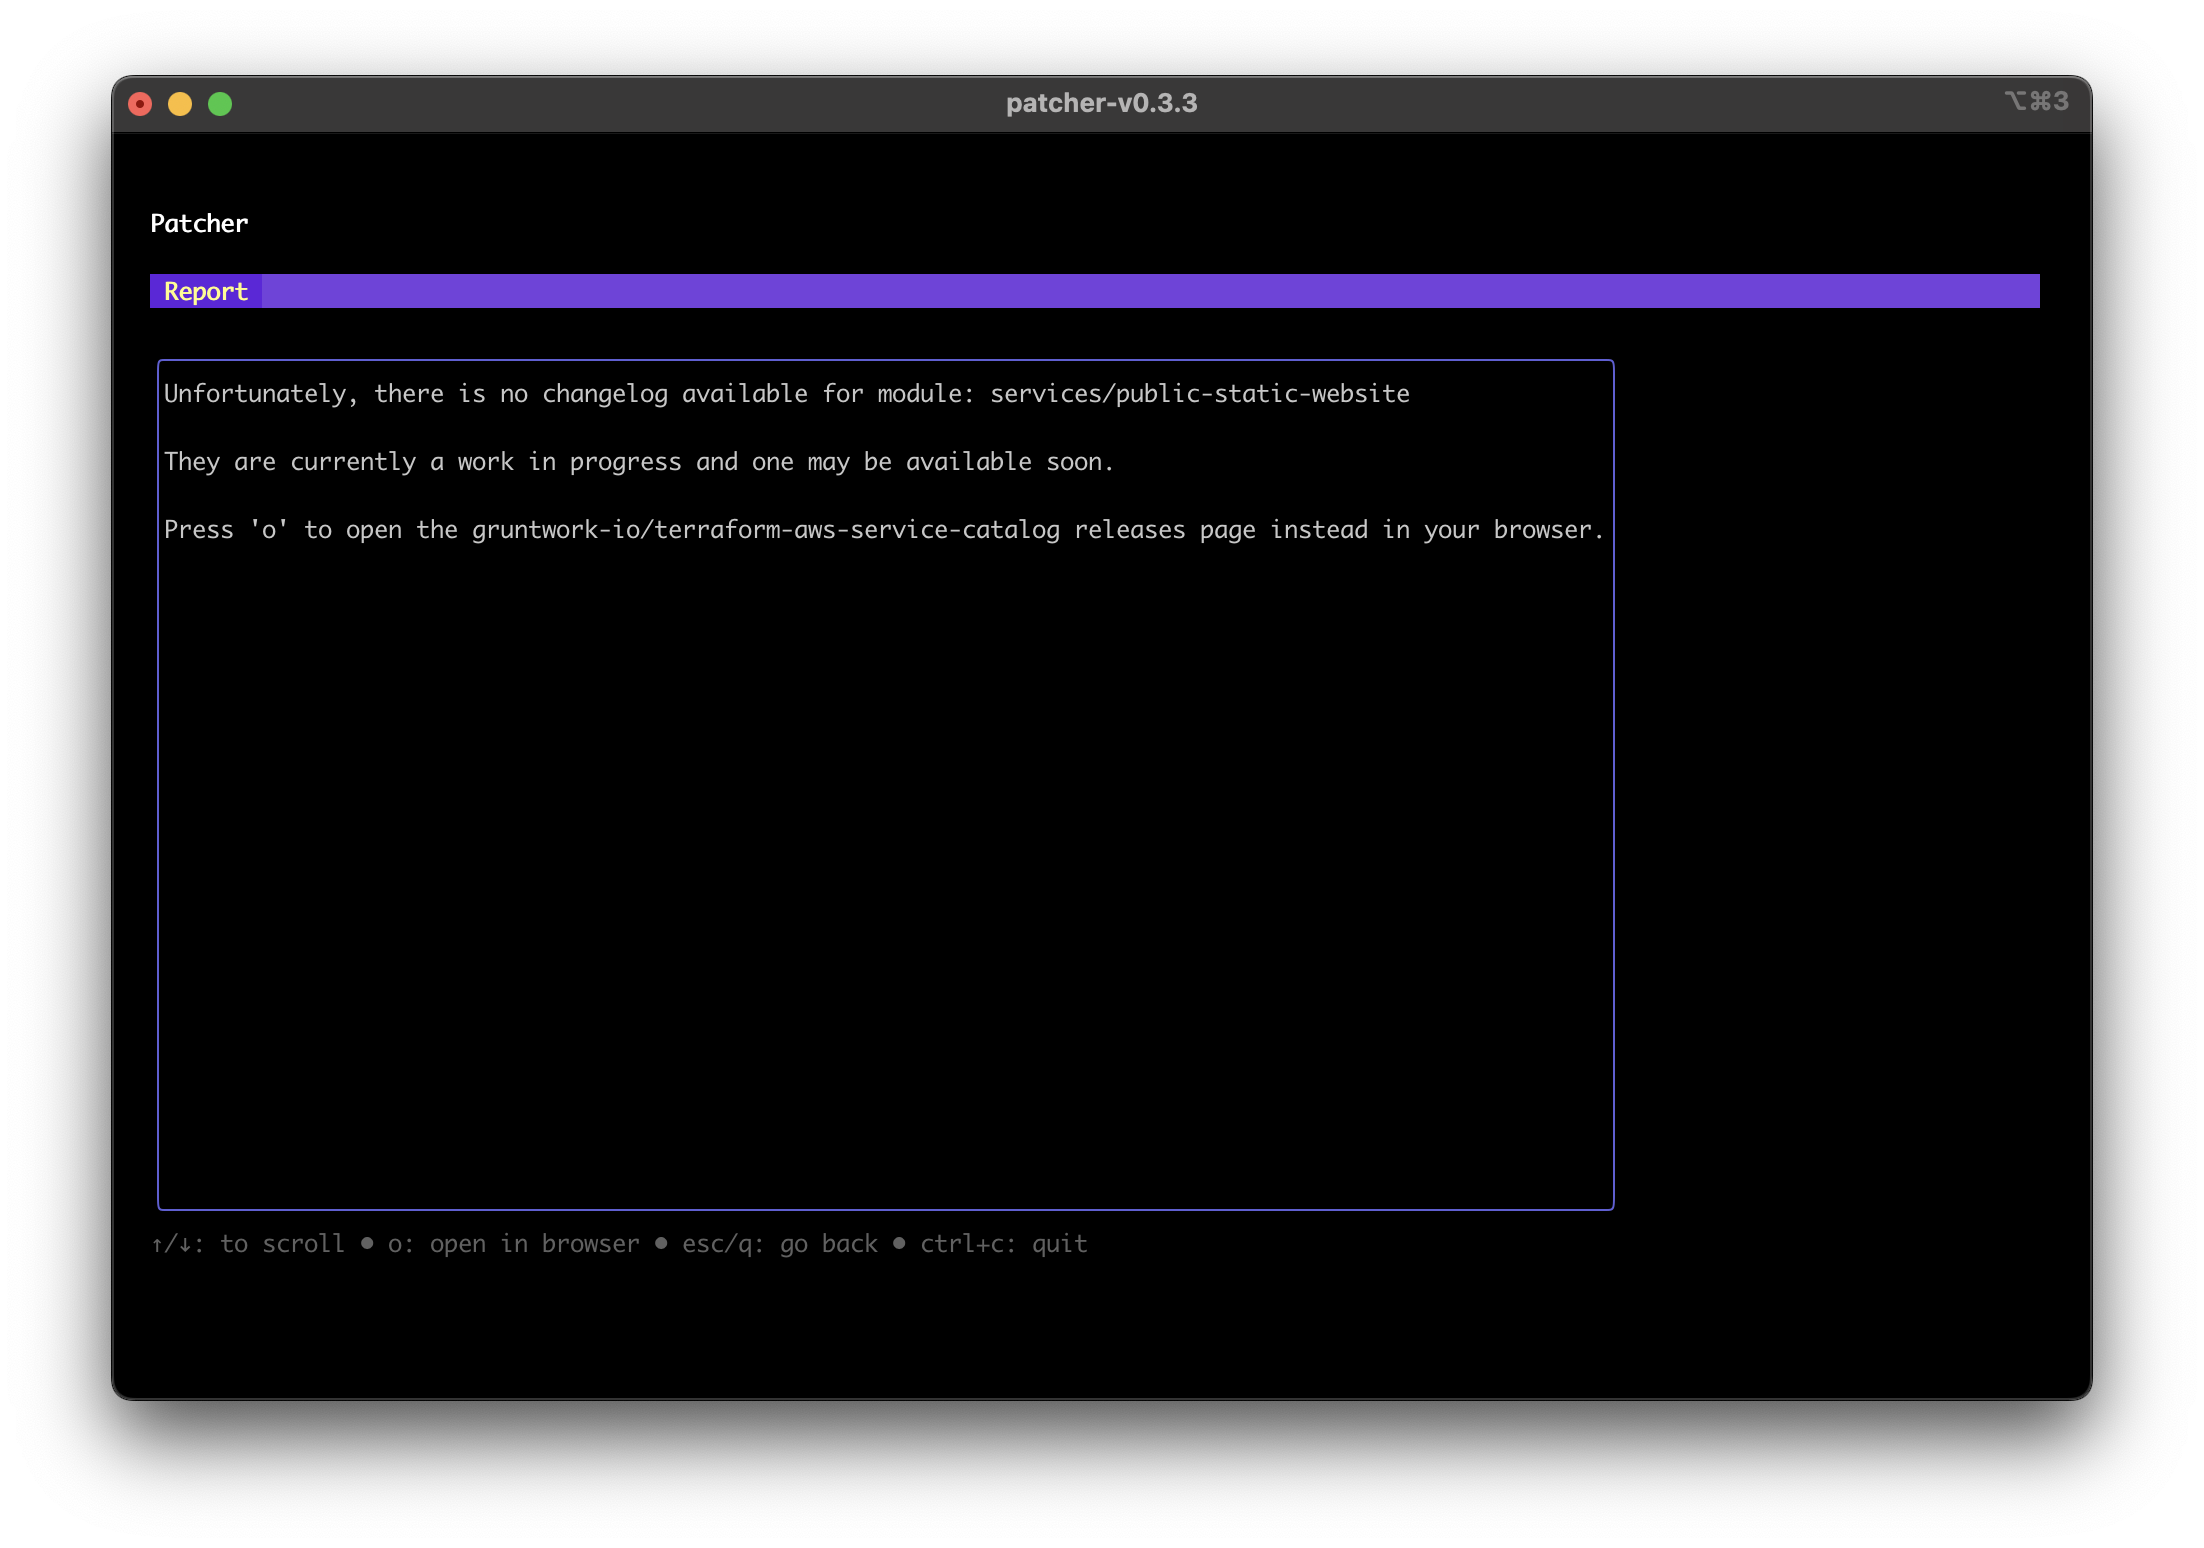Click the services/public-static-website module name
2204x1548 pixels.
(1200, 393)
